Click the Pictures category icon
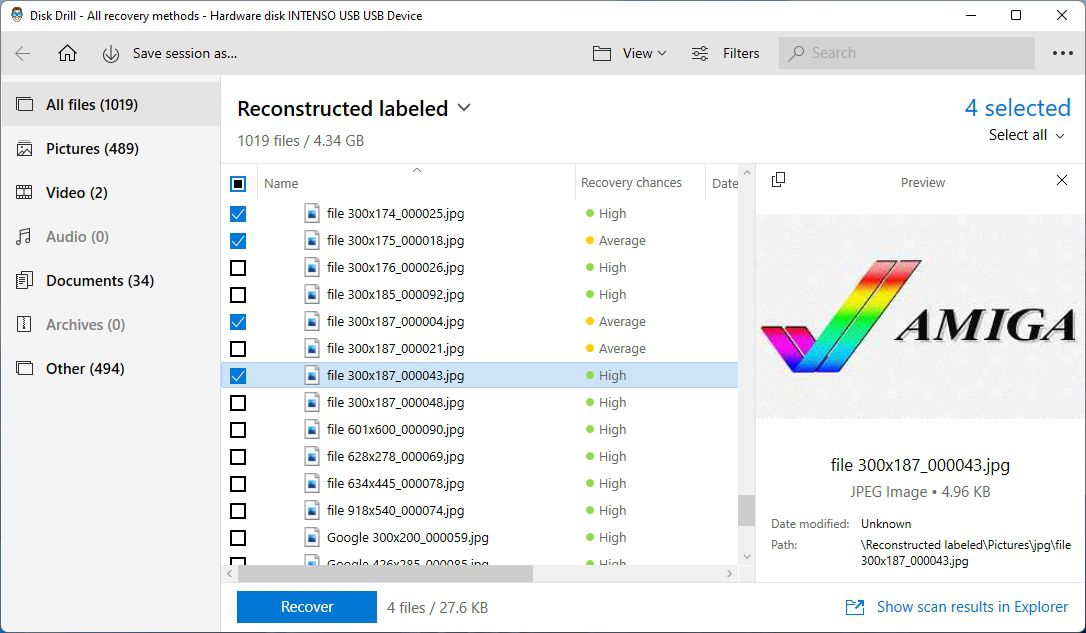Screen dimensions: 1086x633 24,149
